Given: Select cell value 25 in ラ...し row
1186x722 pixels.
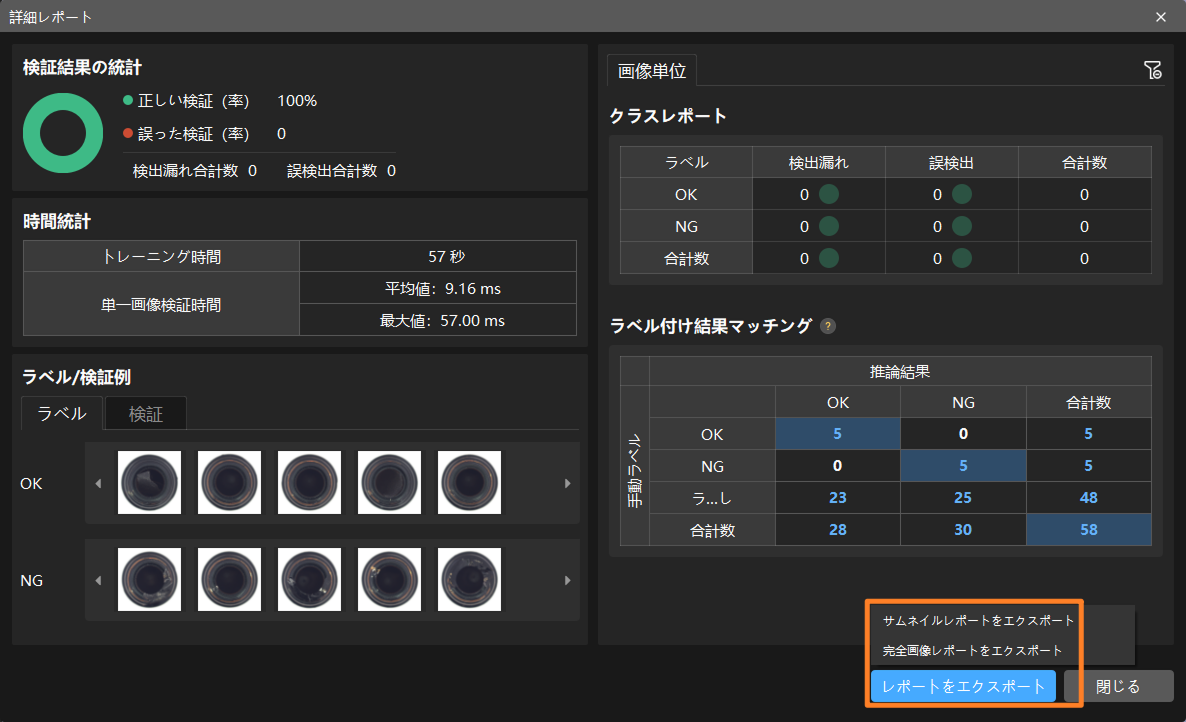Looking at the screenshot, I should [x=963, y=497].
